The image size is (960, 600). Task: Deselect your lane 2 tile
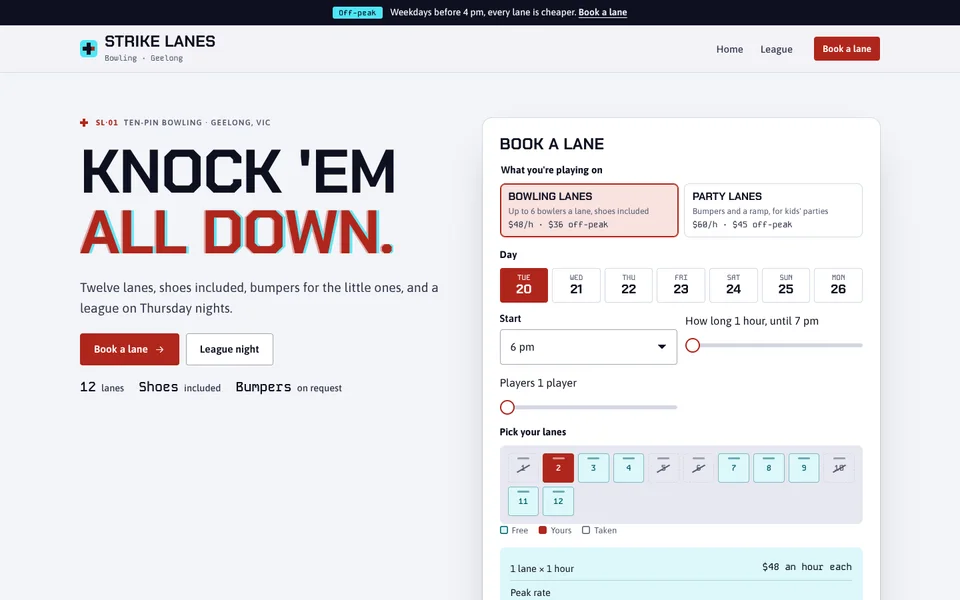pos(558,468)
